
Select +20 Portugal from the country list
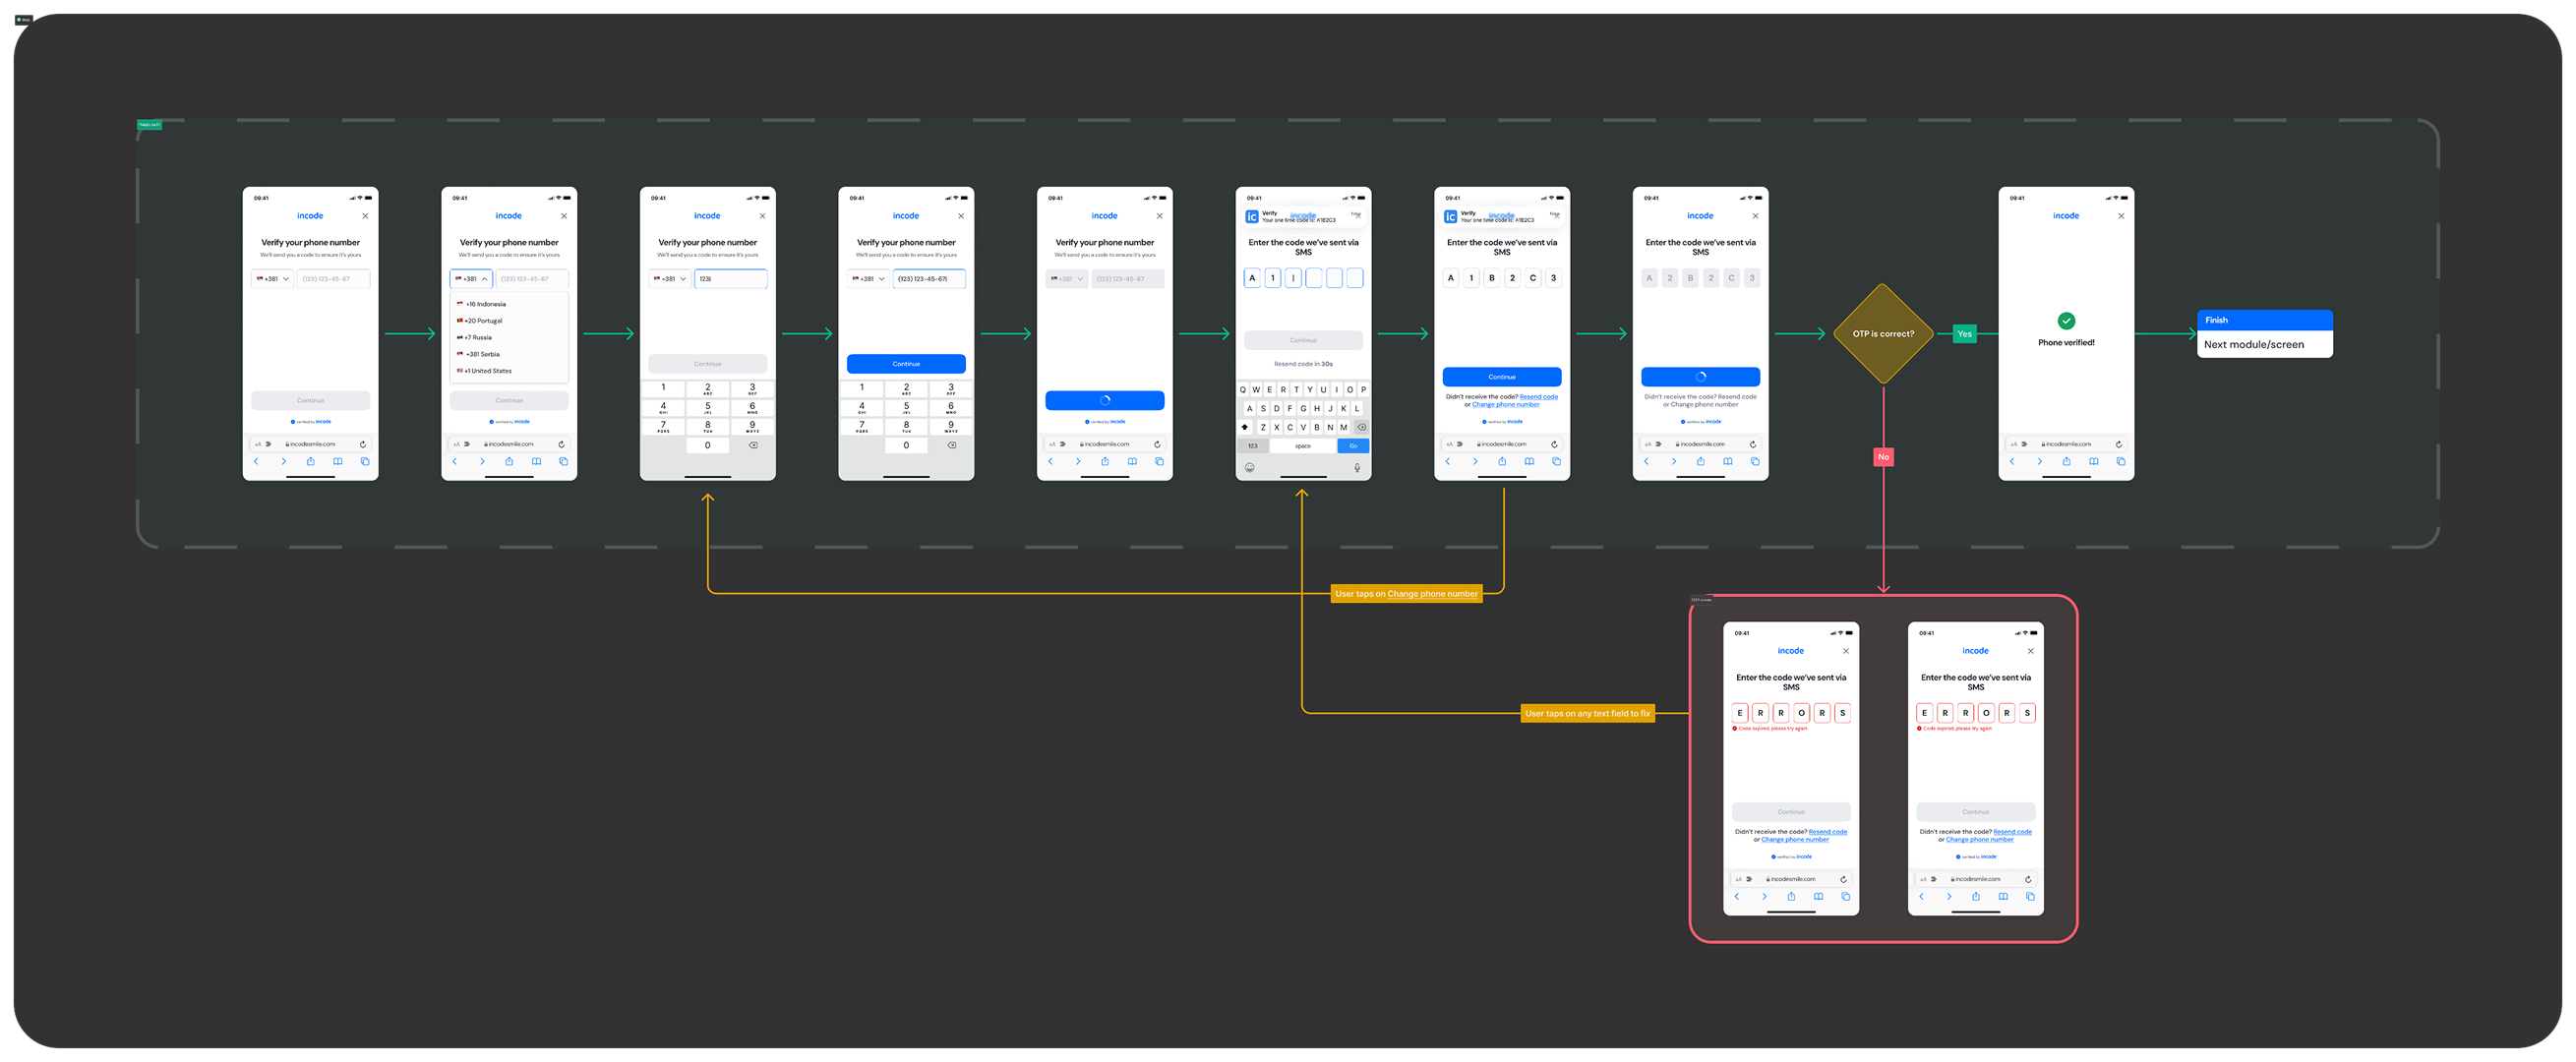pos(483,321)
